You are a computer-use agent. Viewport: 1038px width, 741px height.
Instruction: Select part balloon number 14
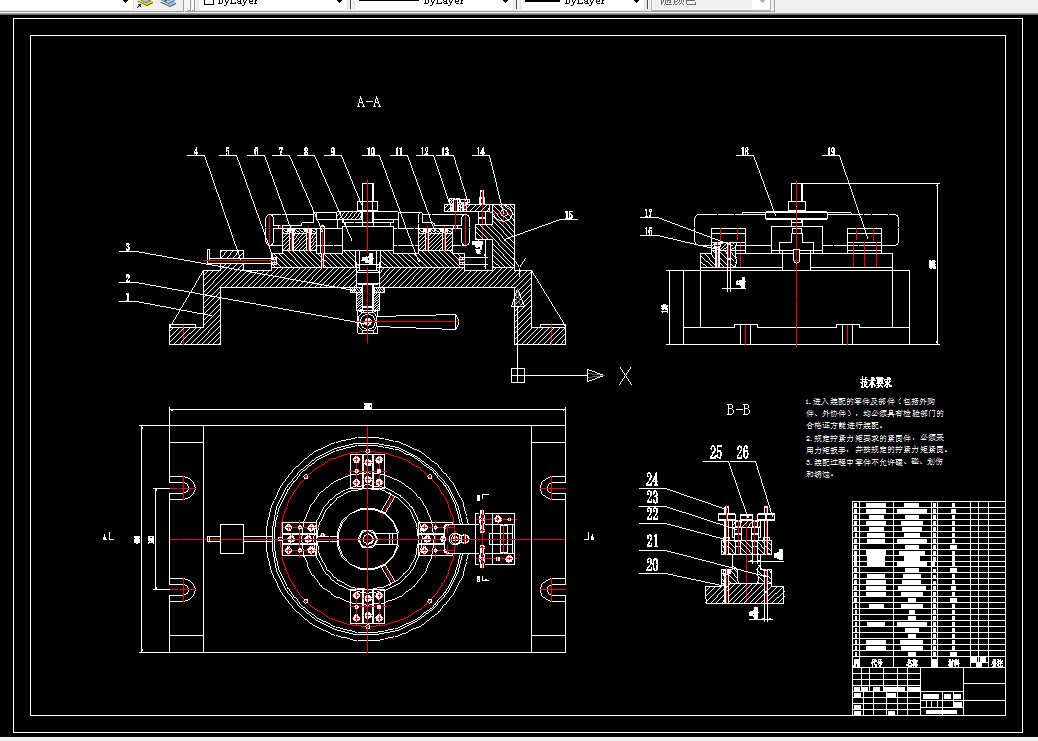pos(481,152)
